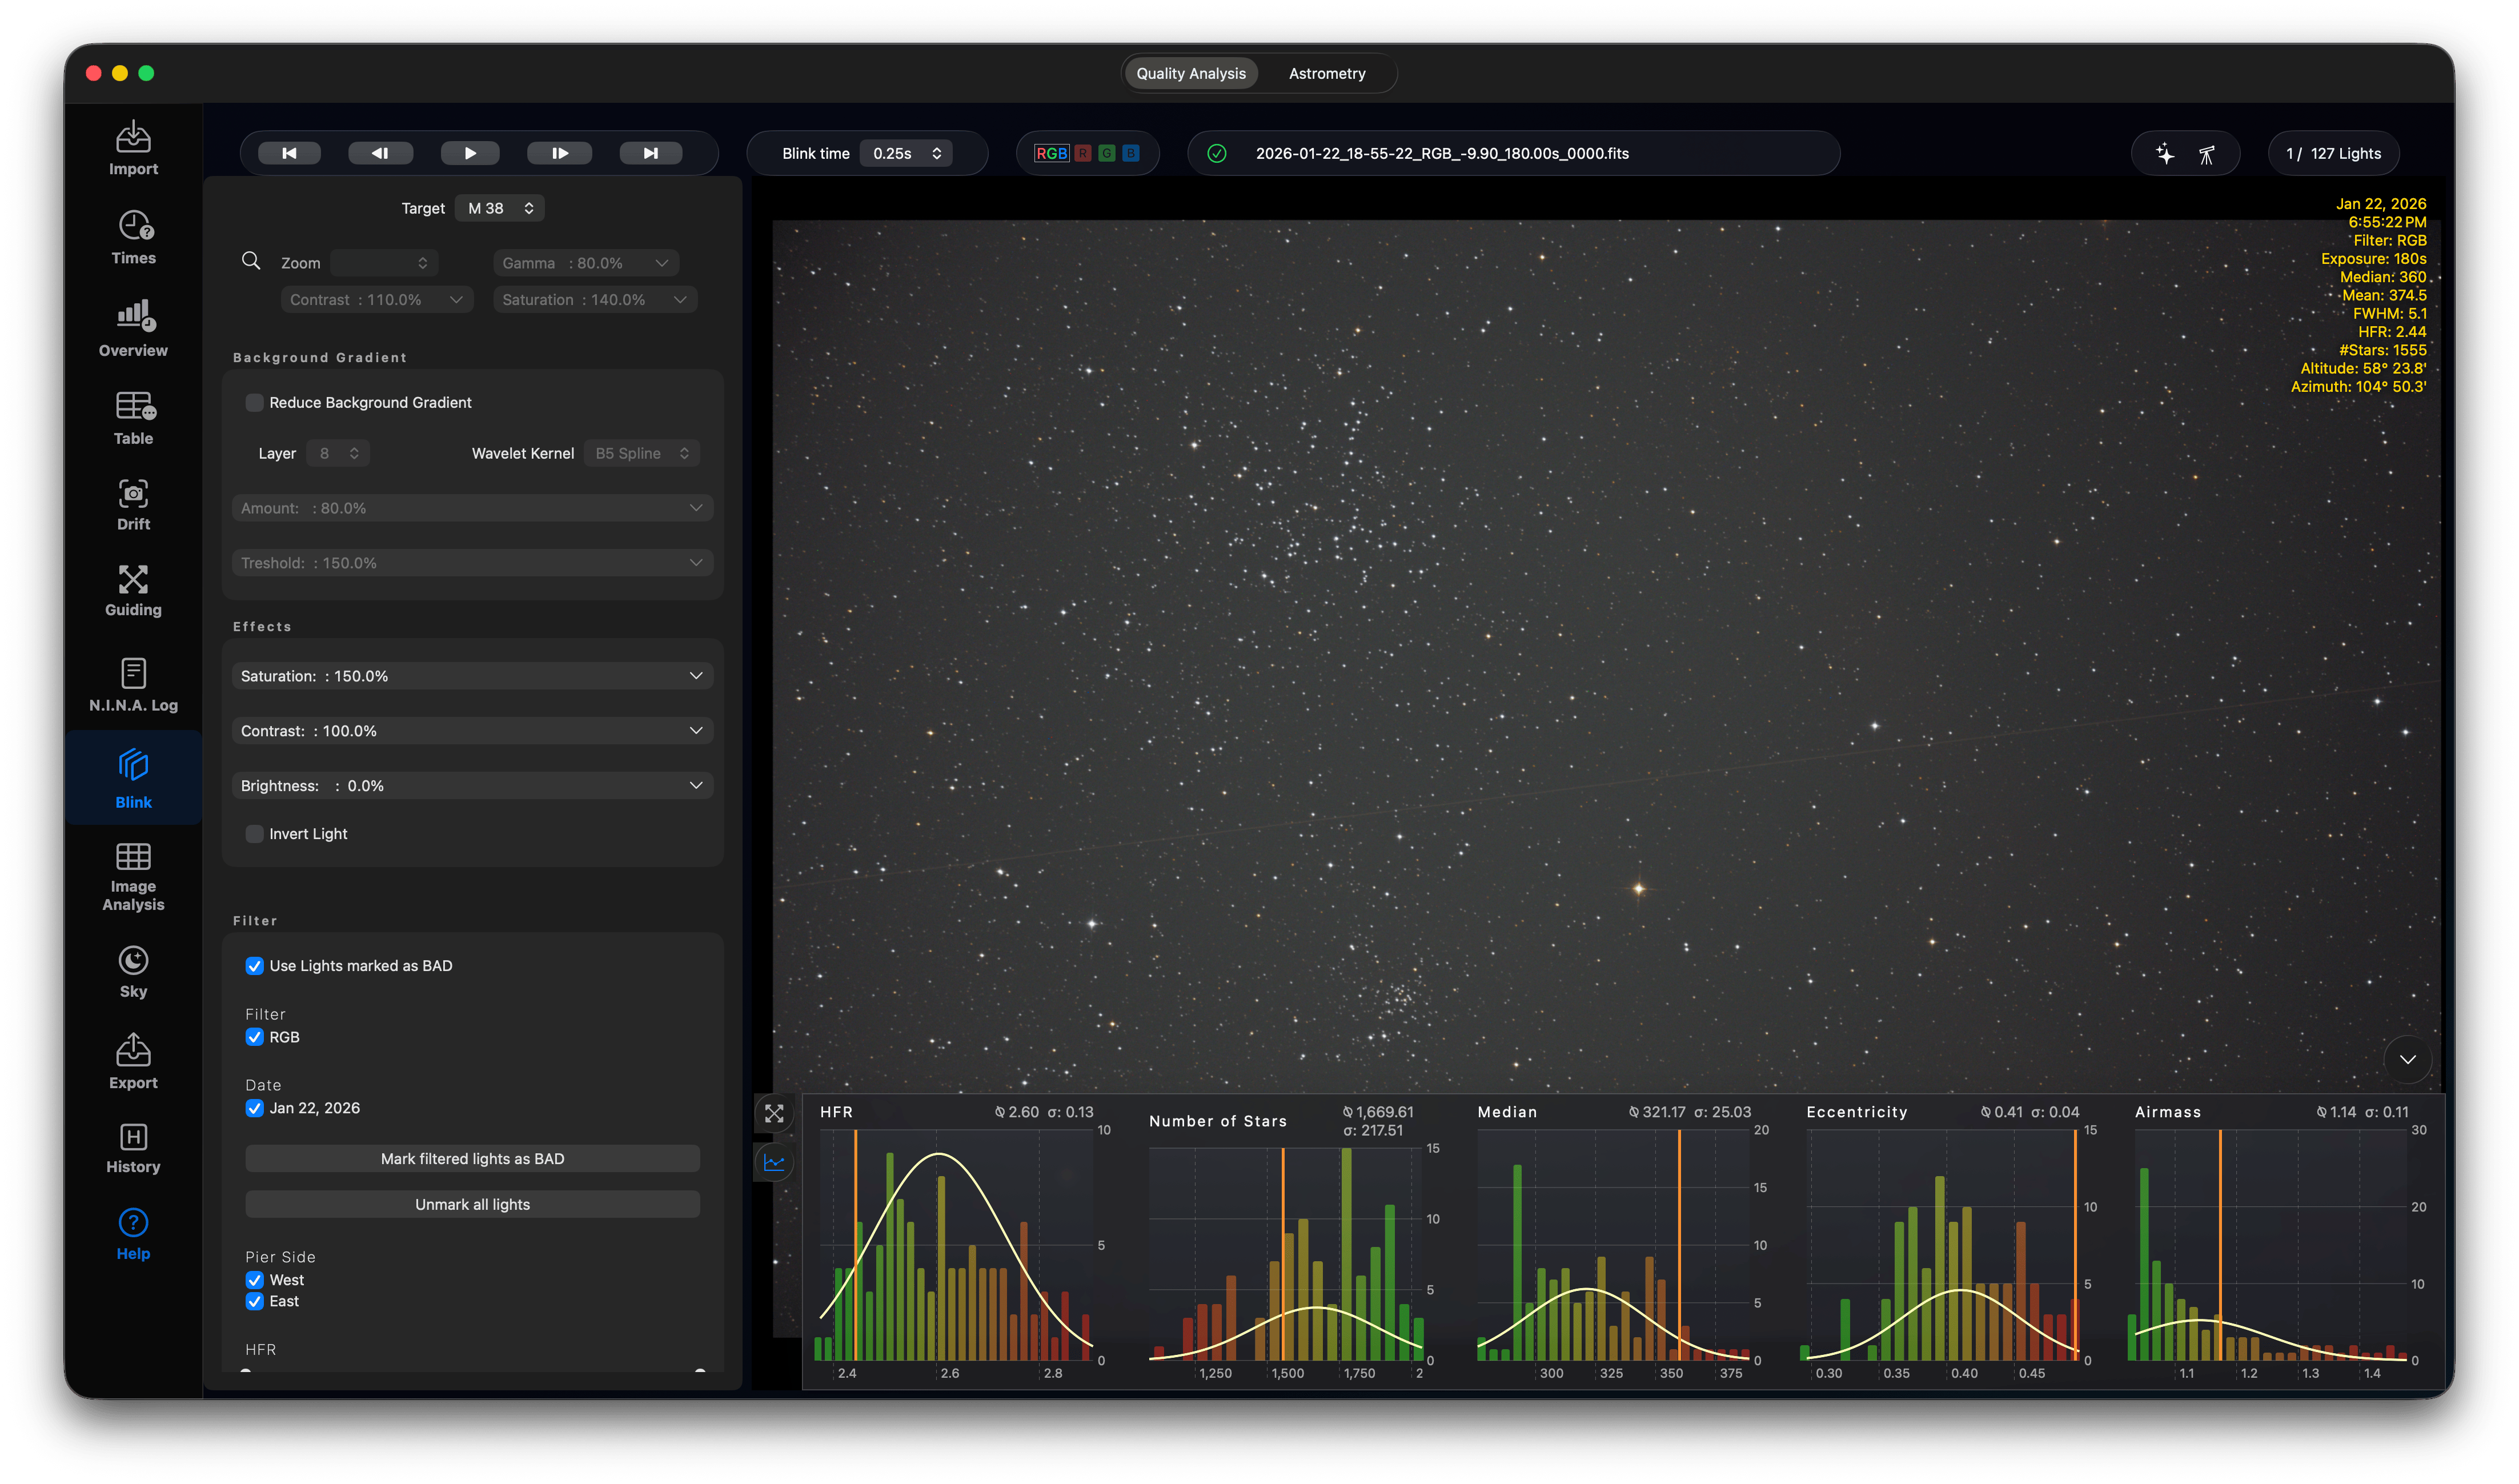This screenshot has width=2519, height=1484.
Task: Switch to the Quality Analysis tab
Action: pyautogui.click(x=1190, y=73)
